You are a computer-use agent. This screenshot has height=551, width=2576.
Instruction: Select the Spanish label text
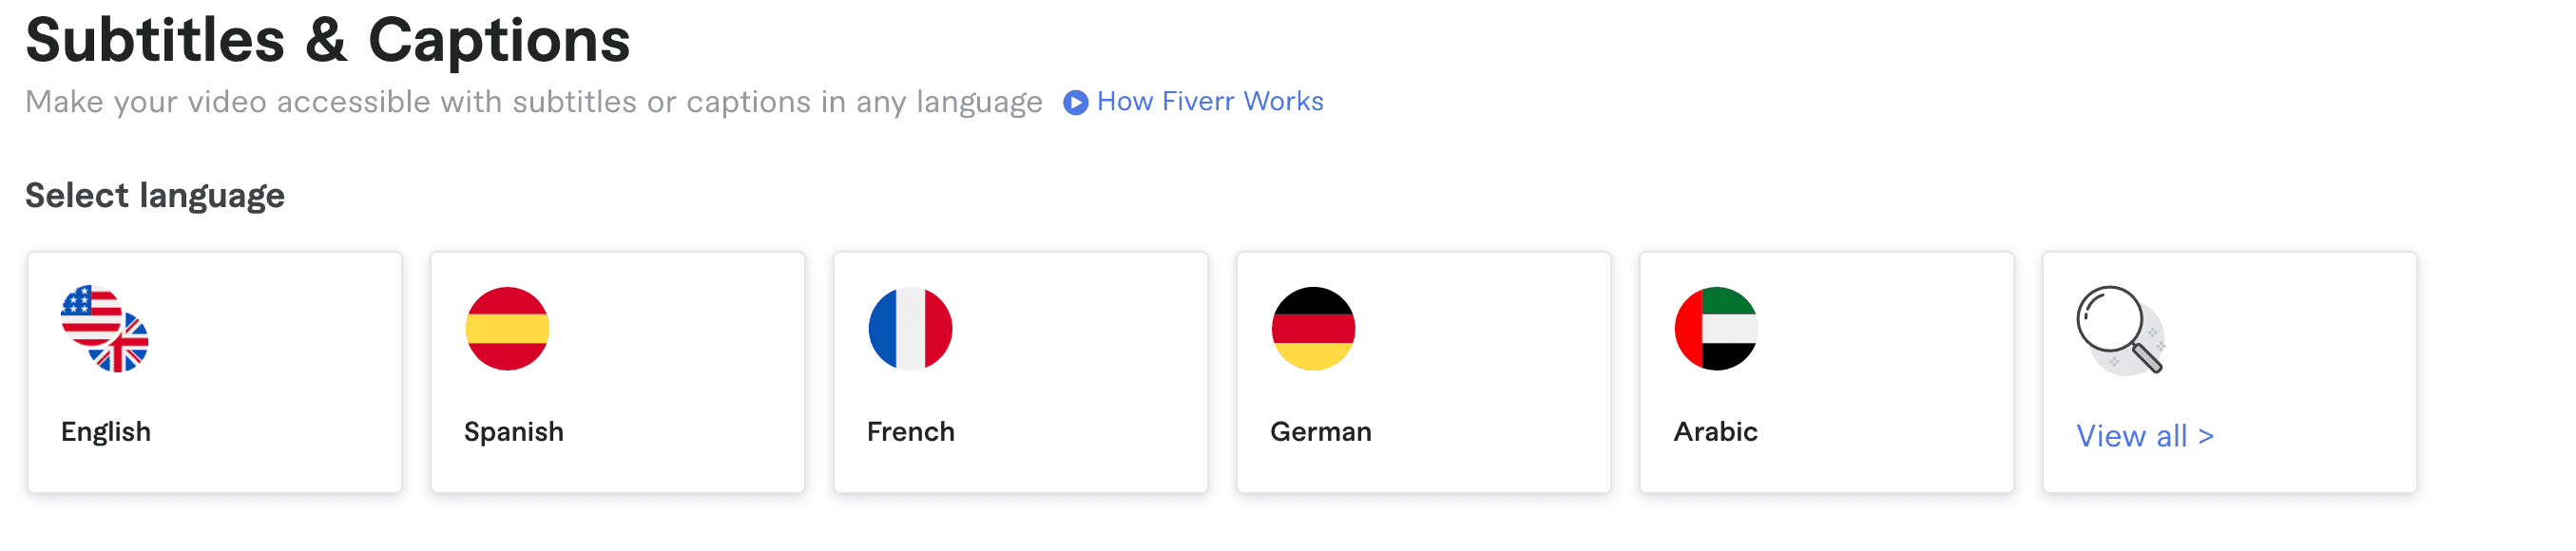coord(514,432)
